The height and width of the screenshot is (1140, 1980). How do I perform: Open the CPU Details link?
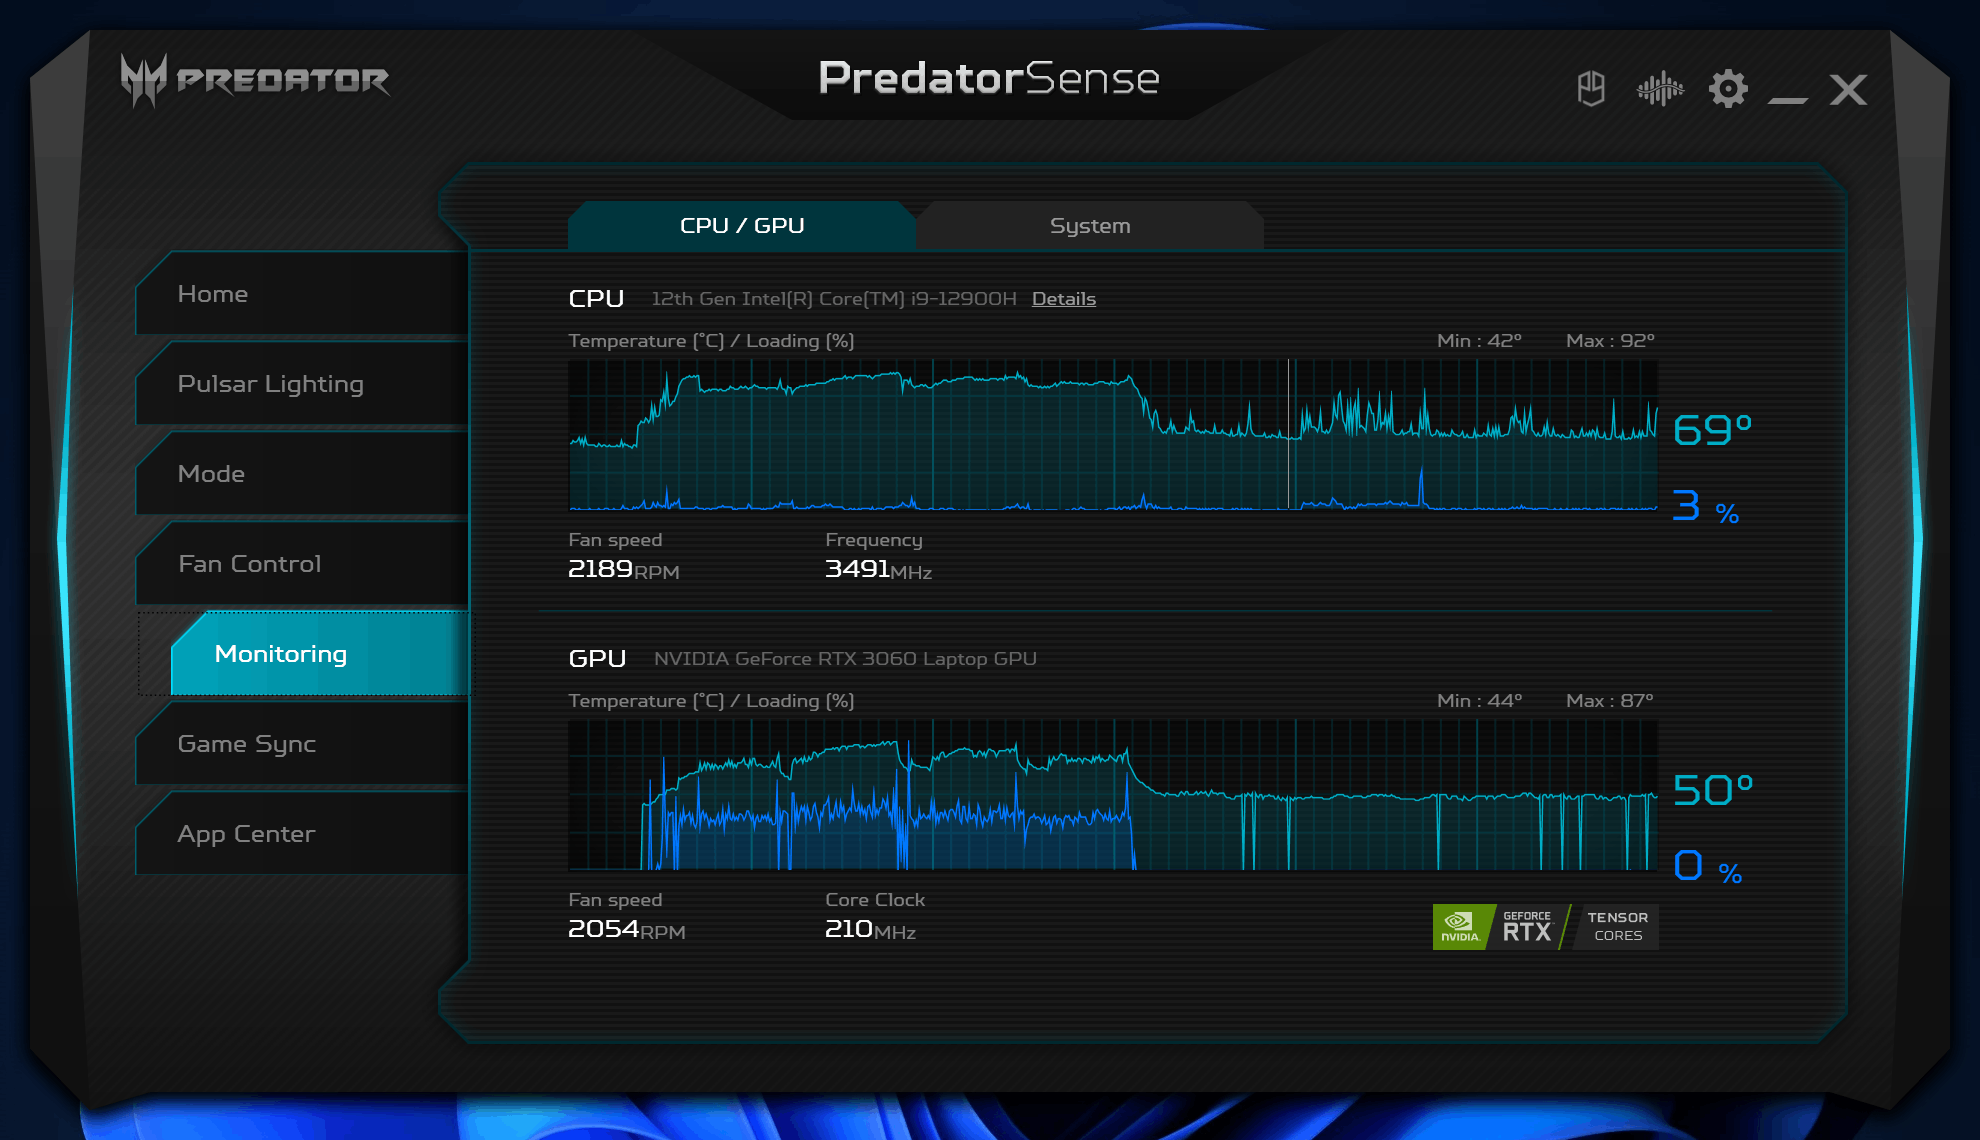(x=1063, y=299)
